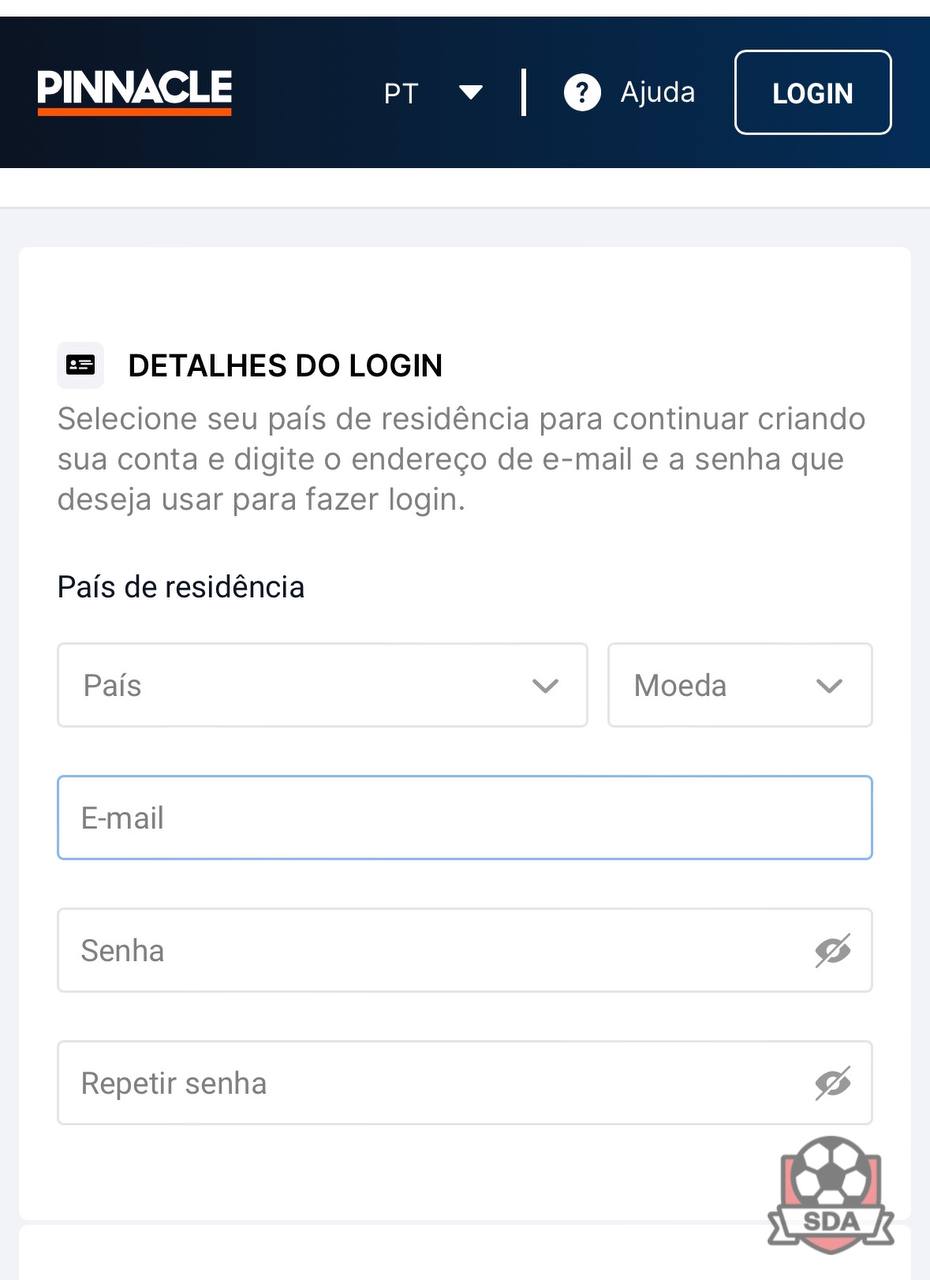The height and width of the screenshot is (1280, 930).
Task: Open the País dropdown
Action: [x=322, y=685]
